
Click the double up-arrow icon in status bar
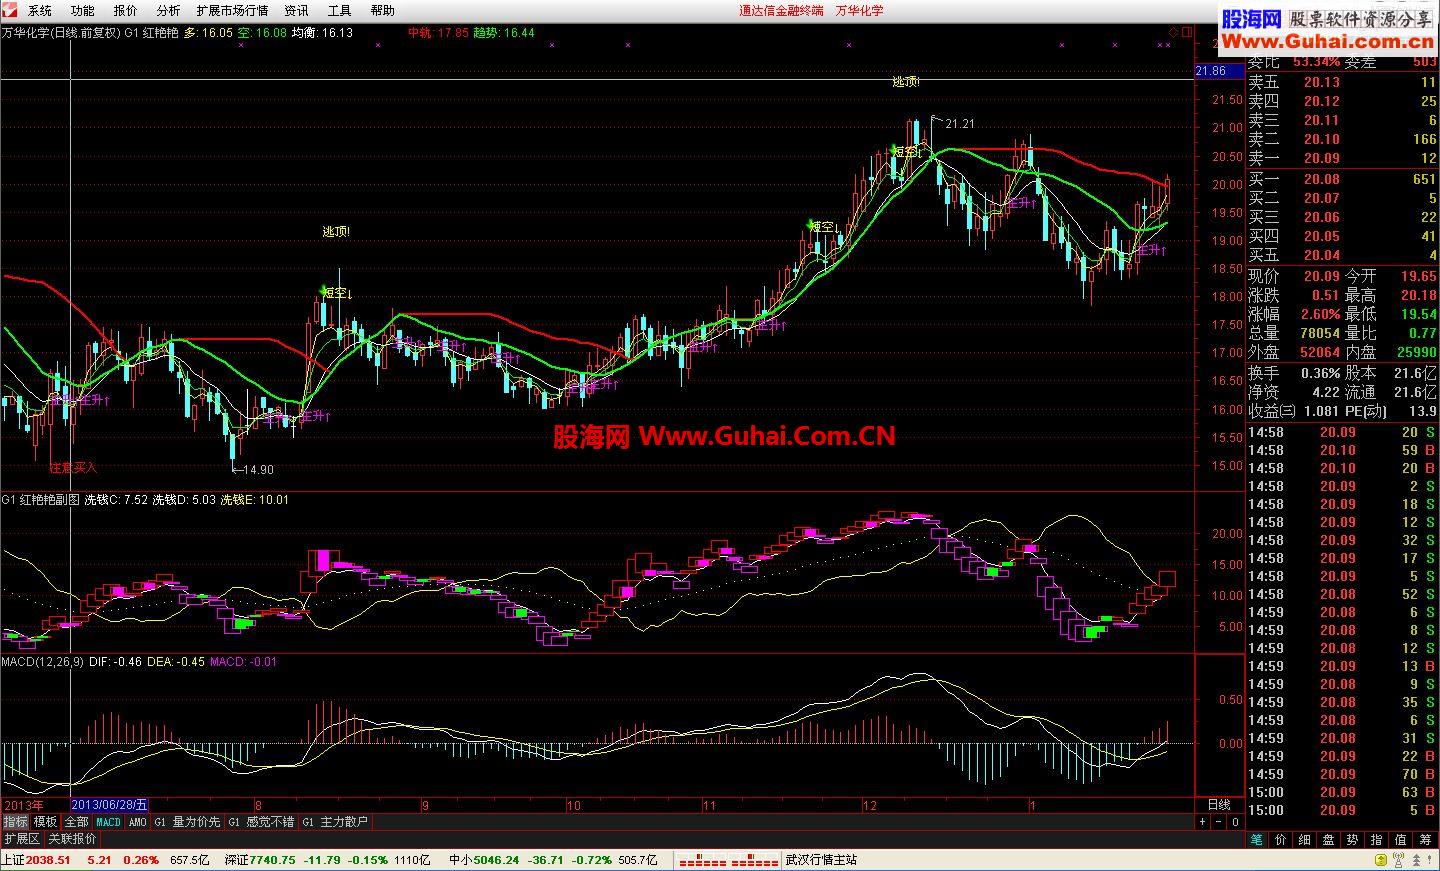(1418, 860)
